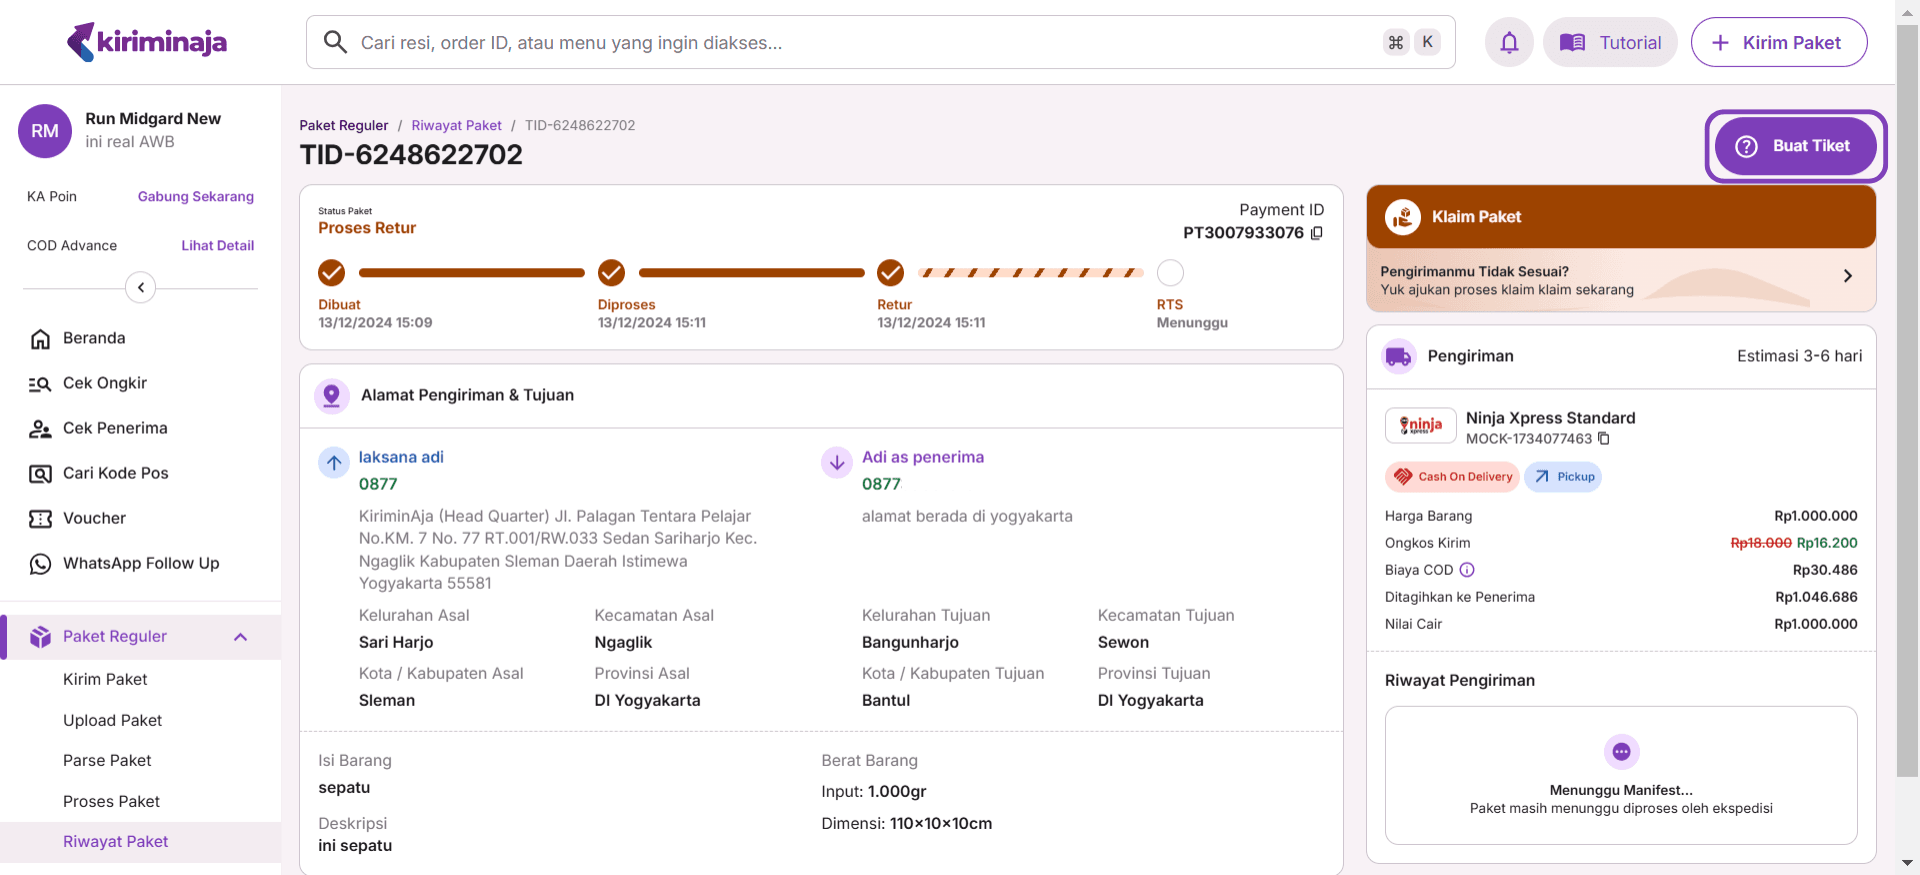The height and width of the screenshot is (875, 1920).
Task: Go to Kirim Paket submenu item
Action: tap(105, 679)
